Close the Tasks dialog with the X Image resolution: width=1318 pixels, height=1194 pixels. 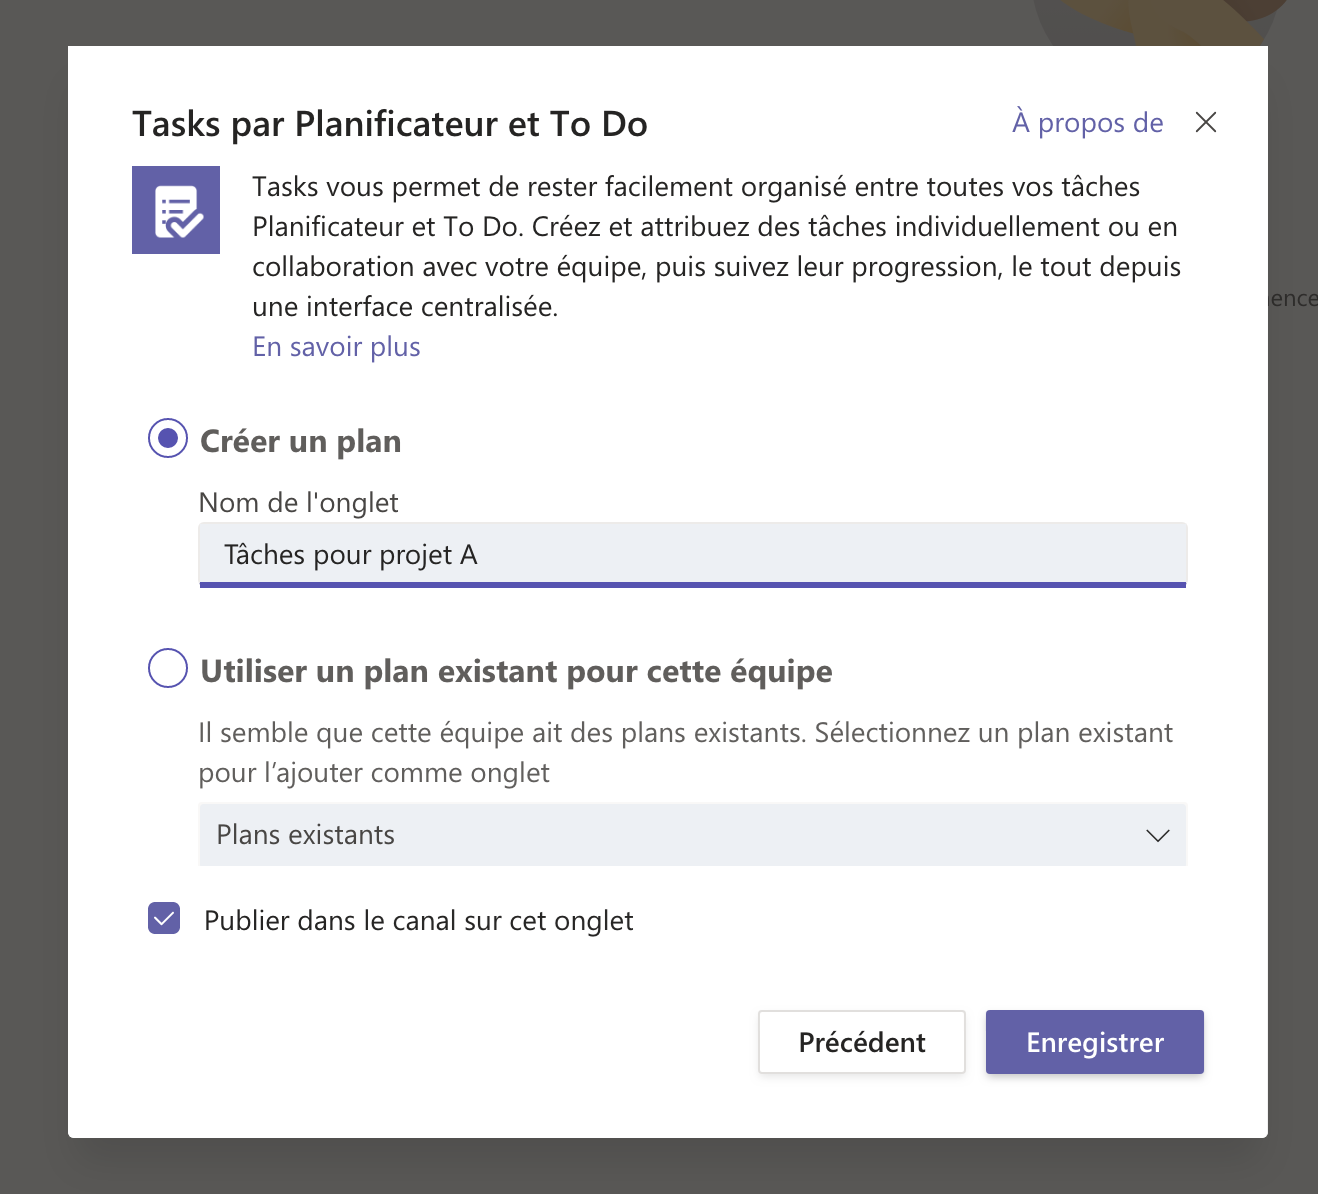pyautogui.click(x=1206, y=122)
